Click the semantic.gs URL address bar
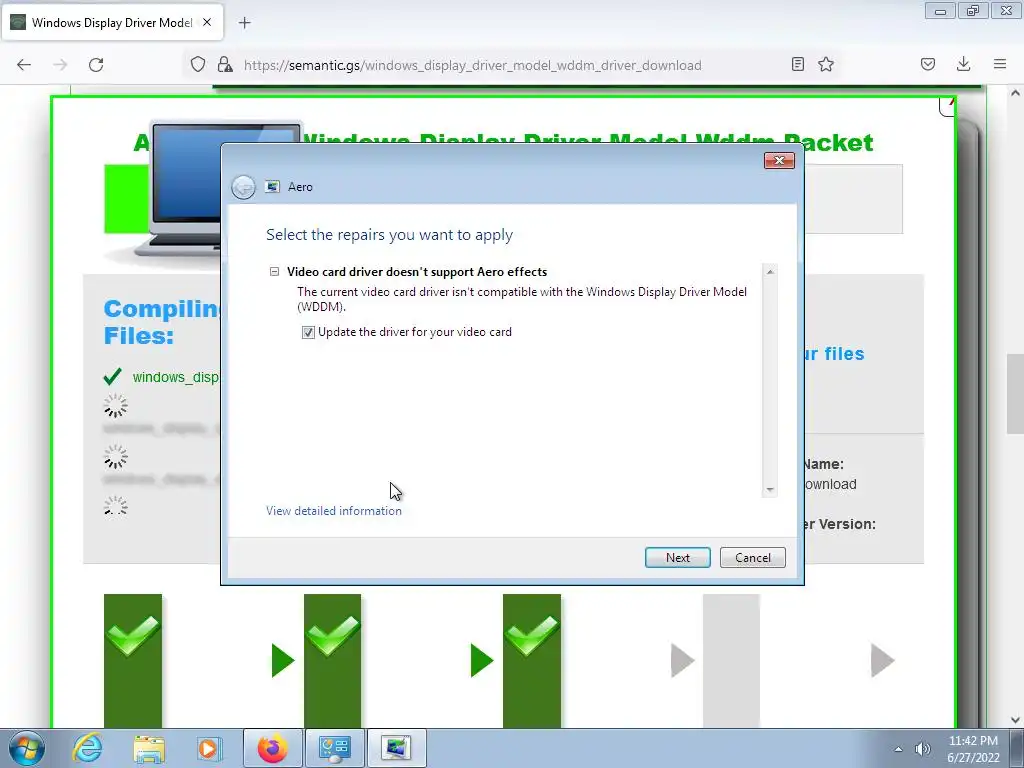1024x768 pixels. (x=473, y=65)
